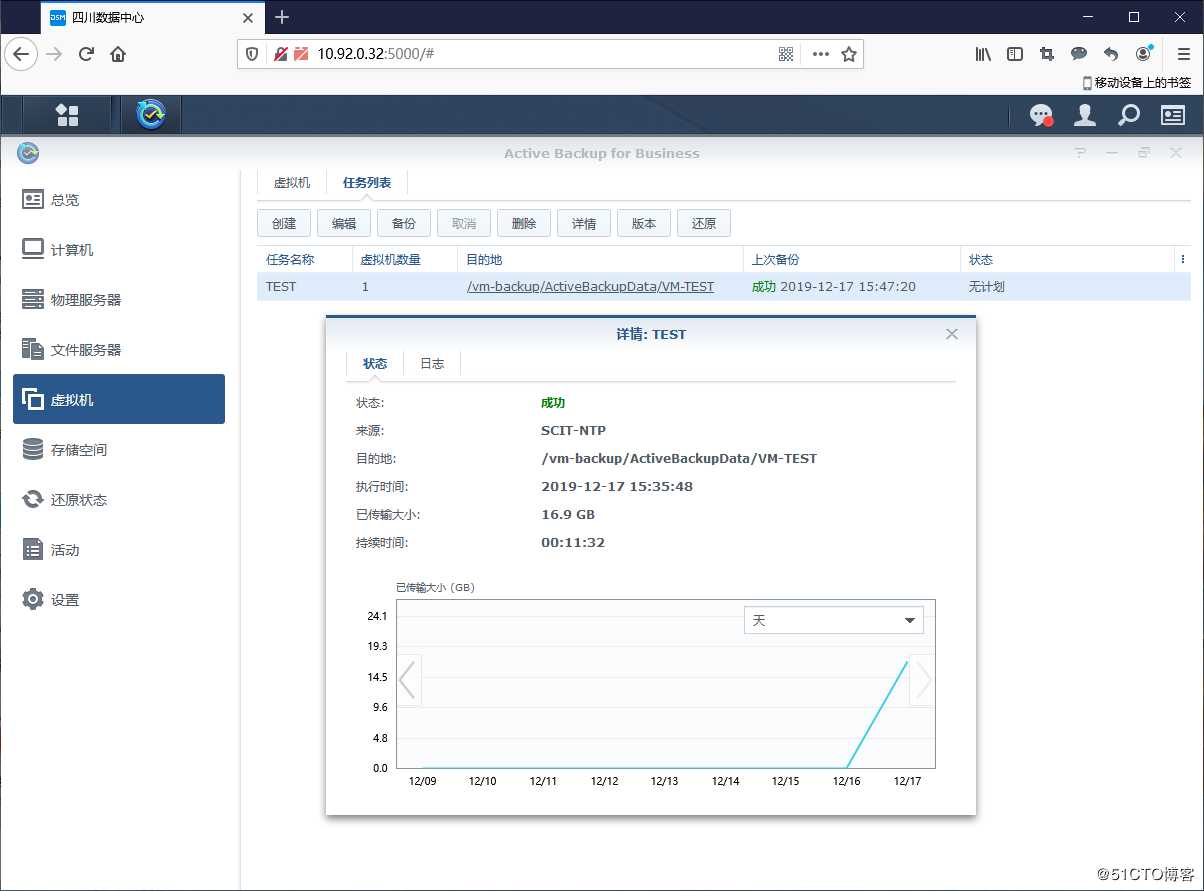Switch to the 日志 tab in details
The image size is (1204, 891).
point(432,363)
